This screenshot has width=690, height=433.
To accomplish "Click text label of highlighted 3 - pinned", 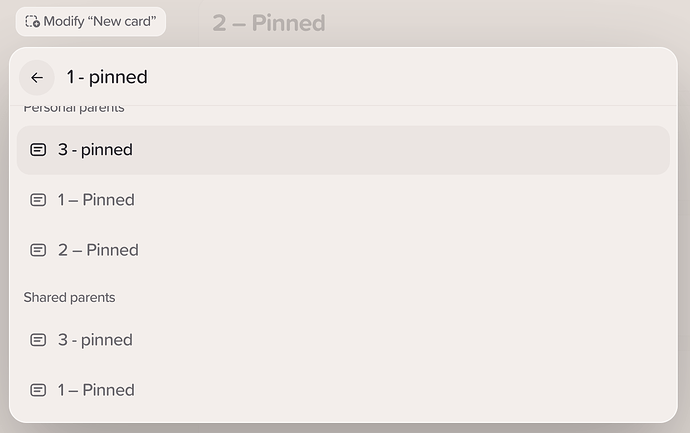I will (x=95, y=150).
